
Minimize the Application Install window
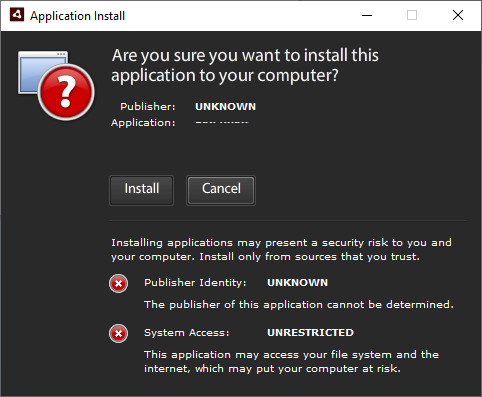(367, 15)
